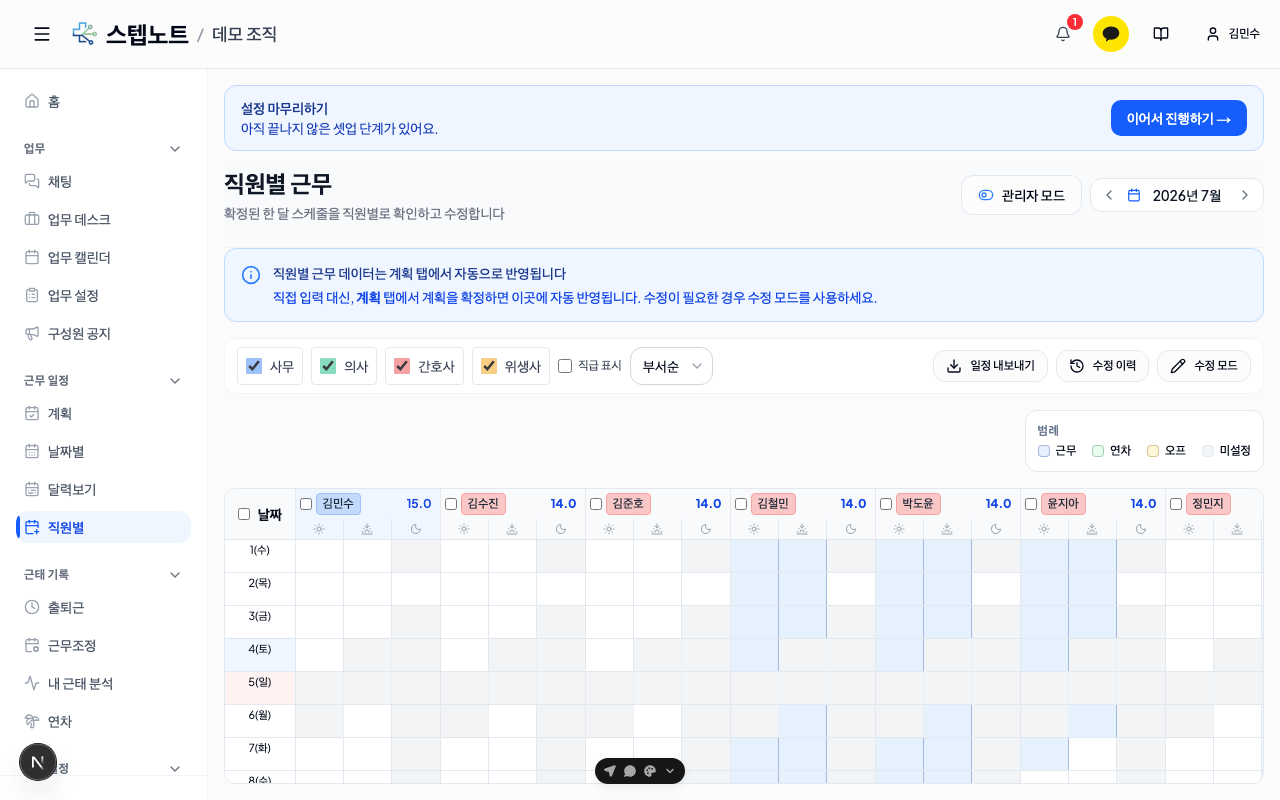Screen dimensions: 1280x800
Task: Enable the 직급 표시 checkbox
Action: pyautogui.click(x=565, y=366)
